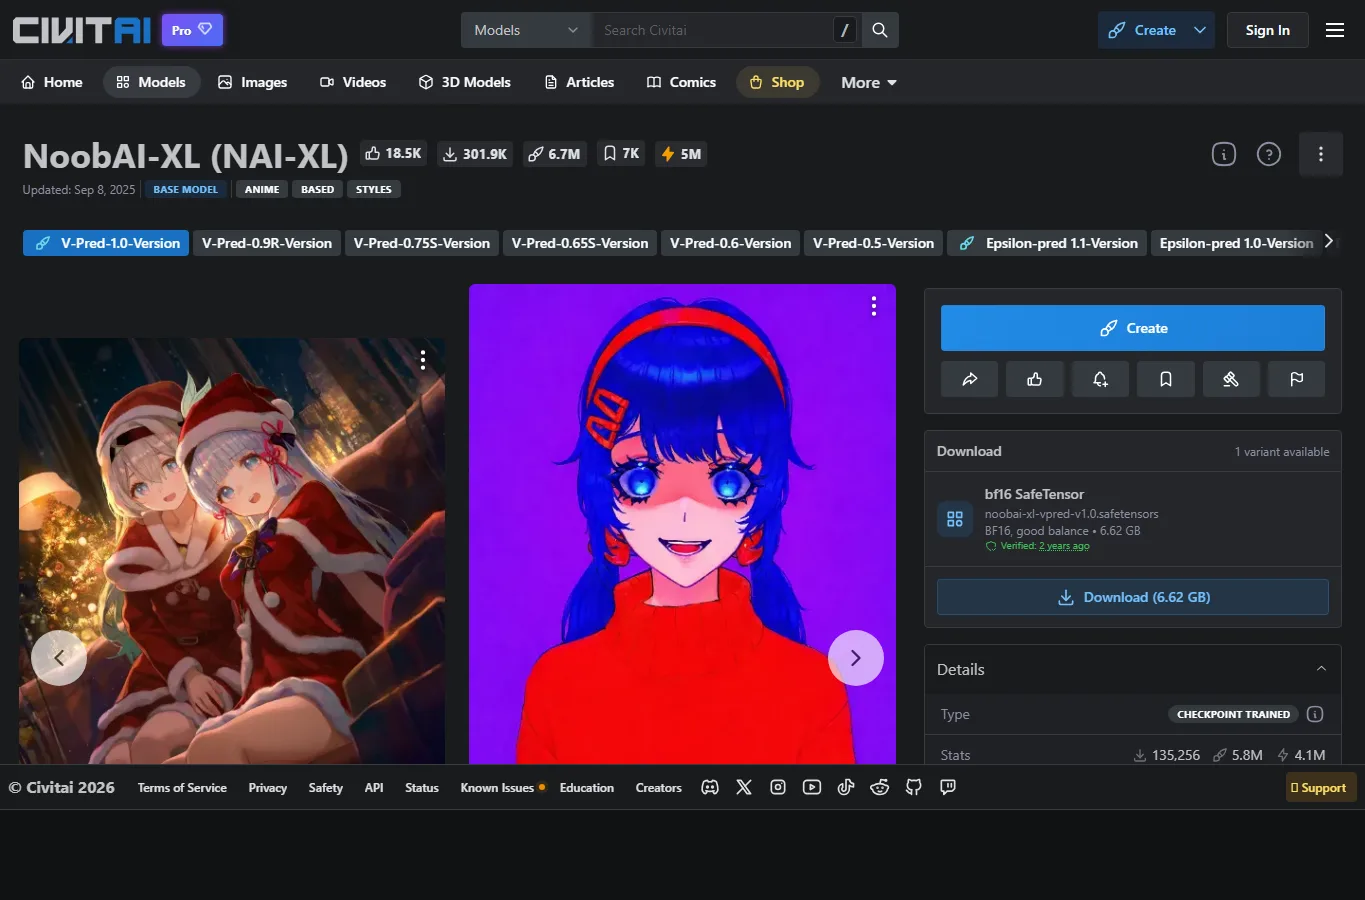Open the Reddit footer icon
Screen dimensions: 1365x900
pyautogui.click(x=880, y=787)
